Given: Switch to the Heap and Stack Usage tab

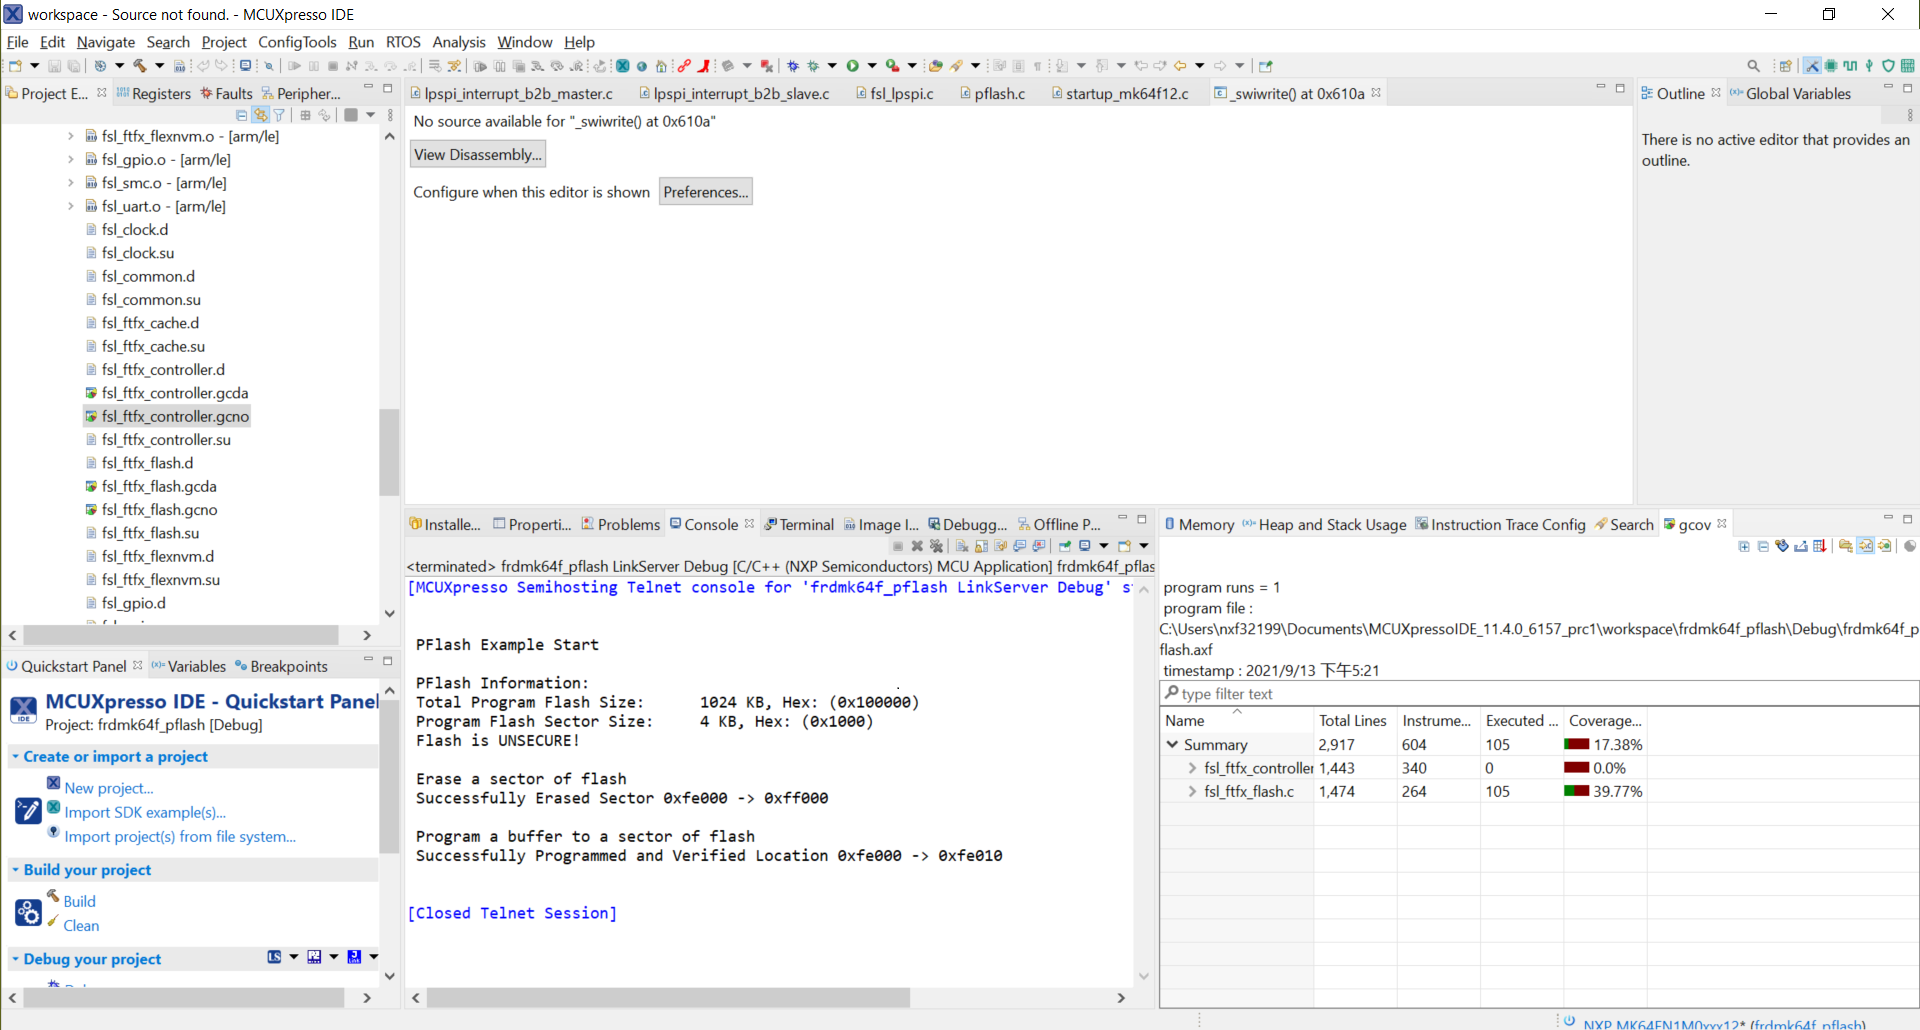Looking at the screenshot, I should click(1324, 524).
